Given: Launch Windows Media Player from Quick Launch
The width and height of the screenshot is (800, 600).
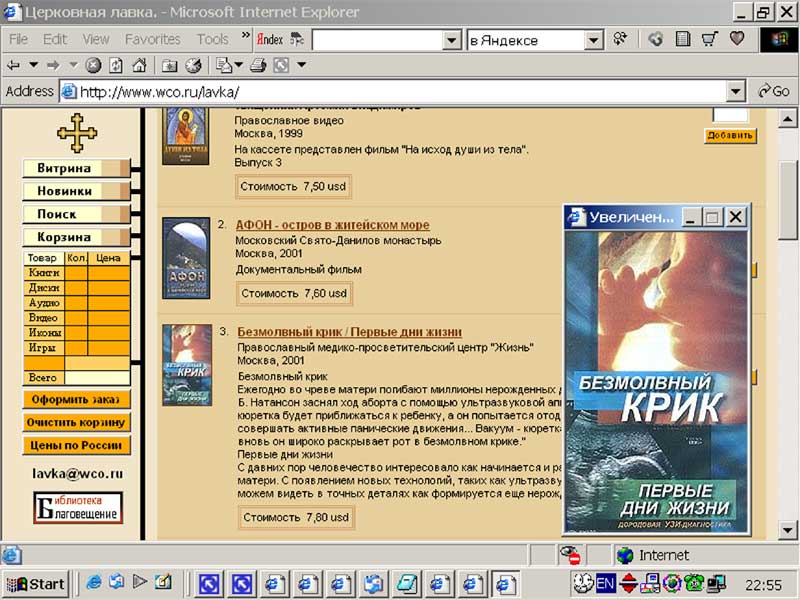Looking at the screenshot, I should 140,583.
